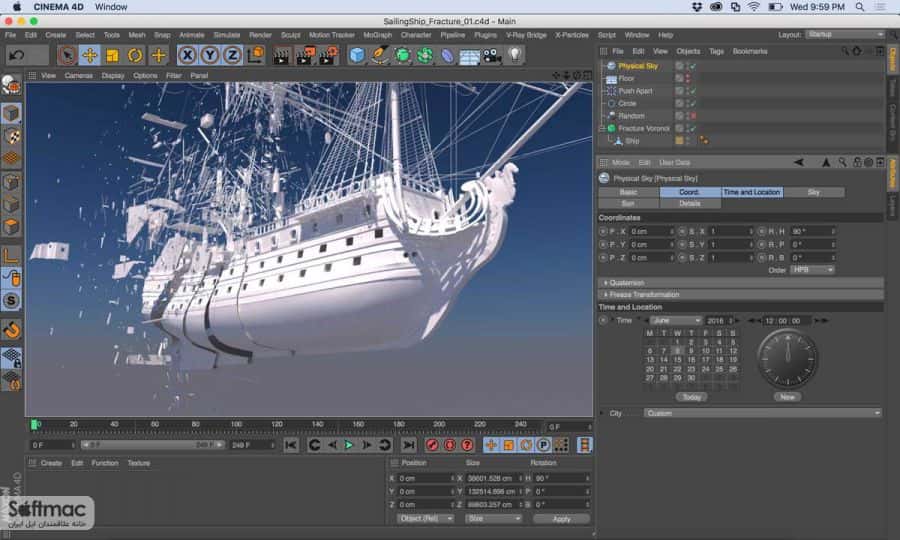Toggle Position keyframe recording
This screenshot has width=900, height=540.
491,445
